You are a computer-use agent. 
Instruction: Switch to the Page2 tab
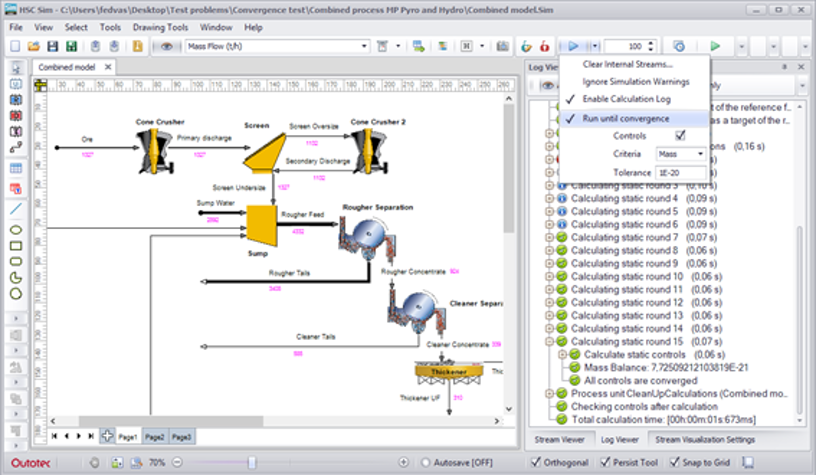tap(155, 437)
